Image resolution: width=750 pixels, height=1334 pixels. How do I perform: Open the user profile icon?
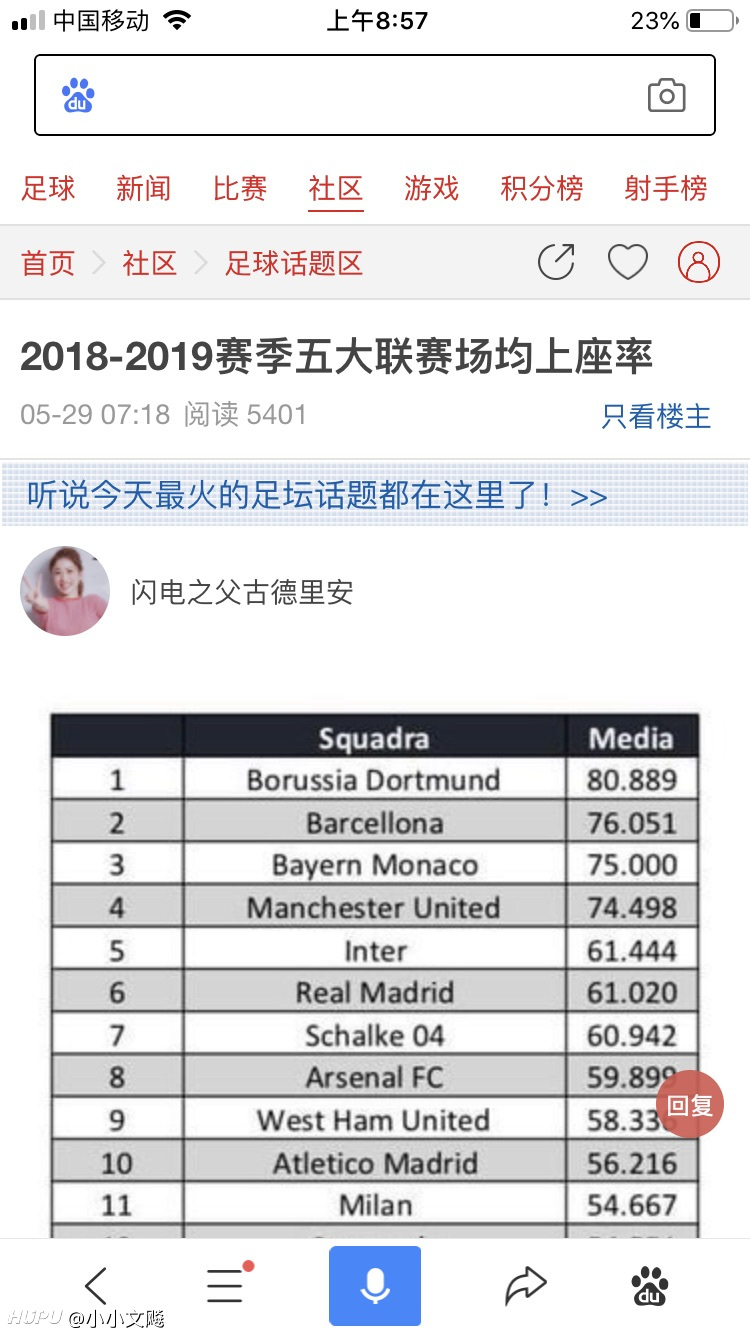tap(699, 262)
